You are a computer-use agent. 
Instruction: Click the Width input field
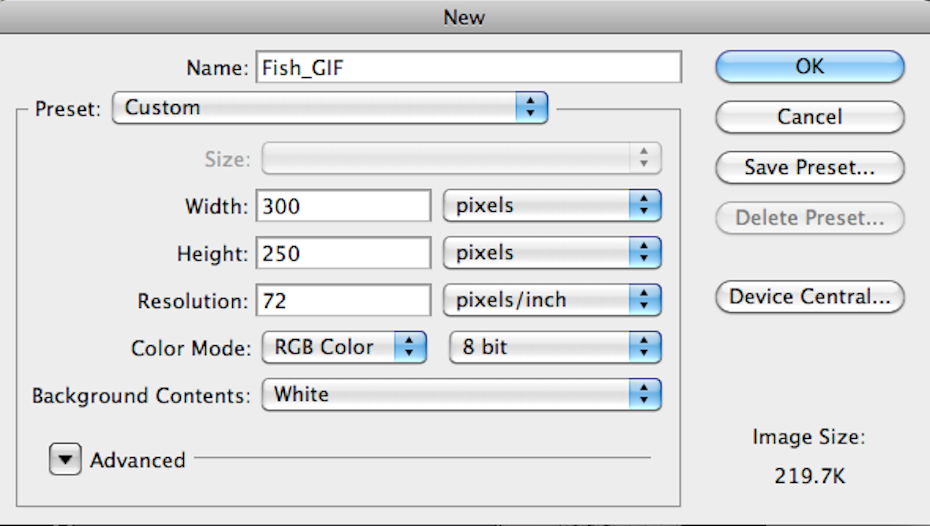(x=343, y=206)
